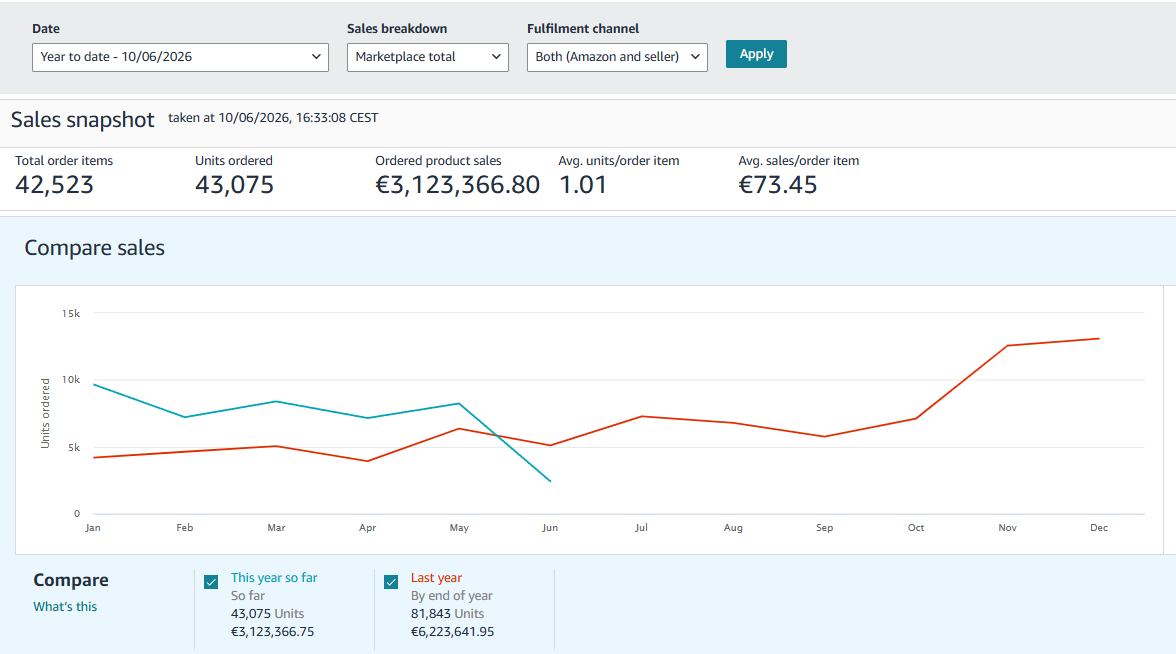
Task: Open the Date range dropdown
Action: point(180,57)
